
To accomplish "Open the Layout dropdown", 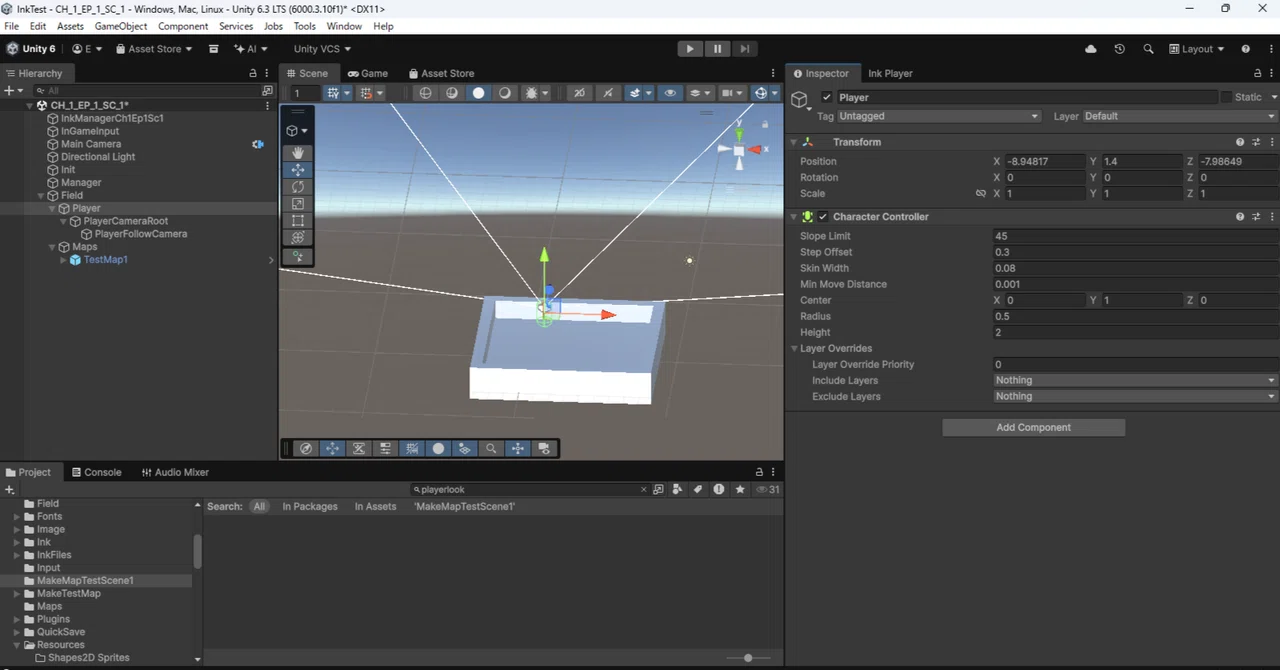I will coord(1196,49).
